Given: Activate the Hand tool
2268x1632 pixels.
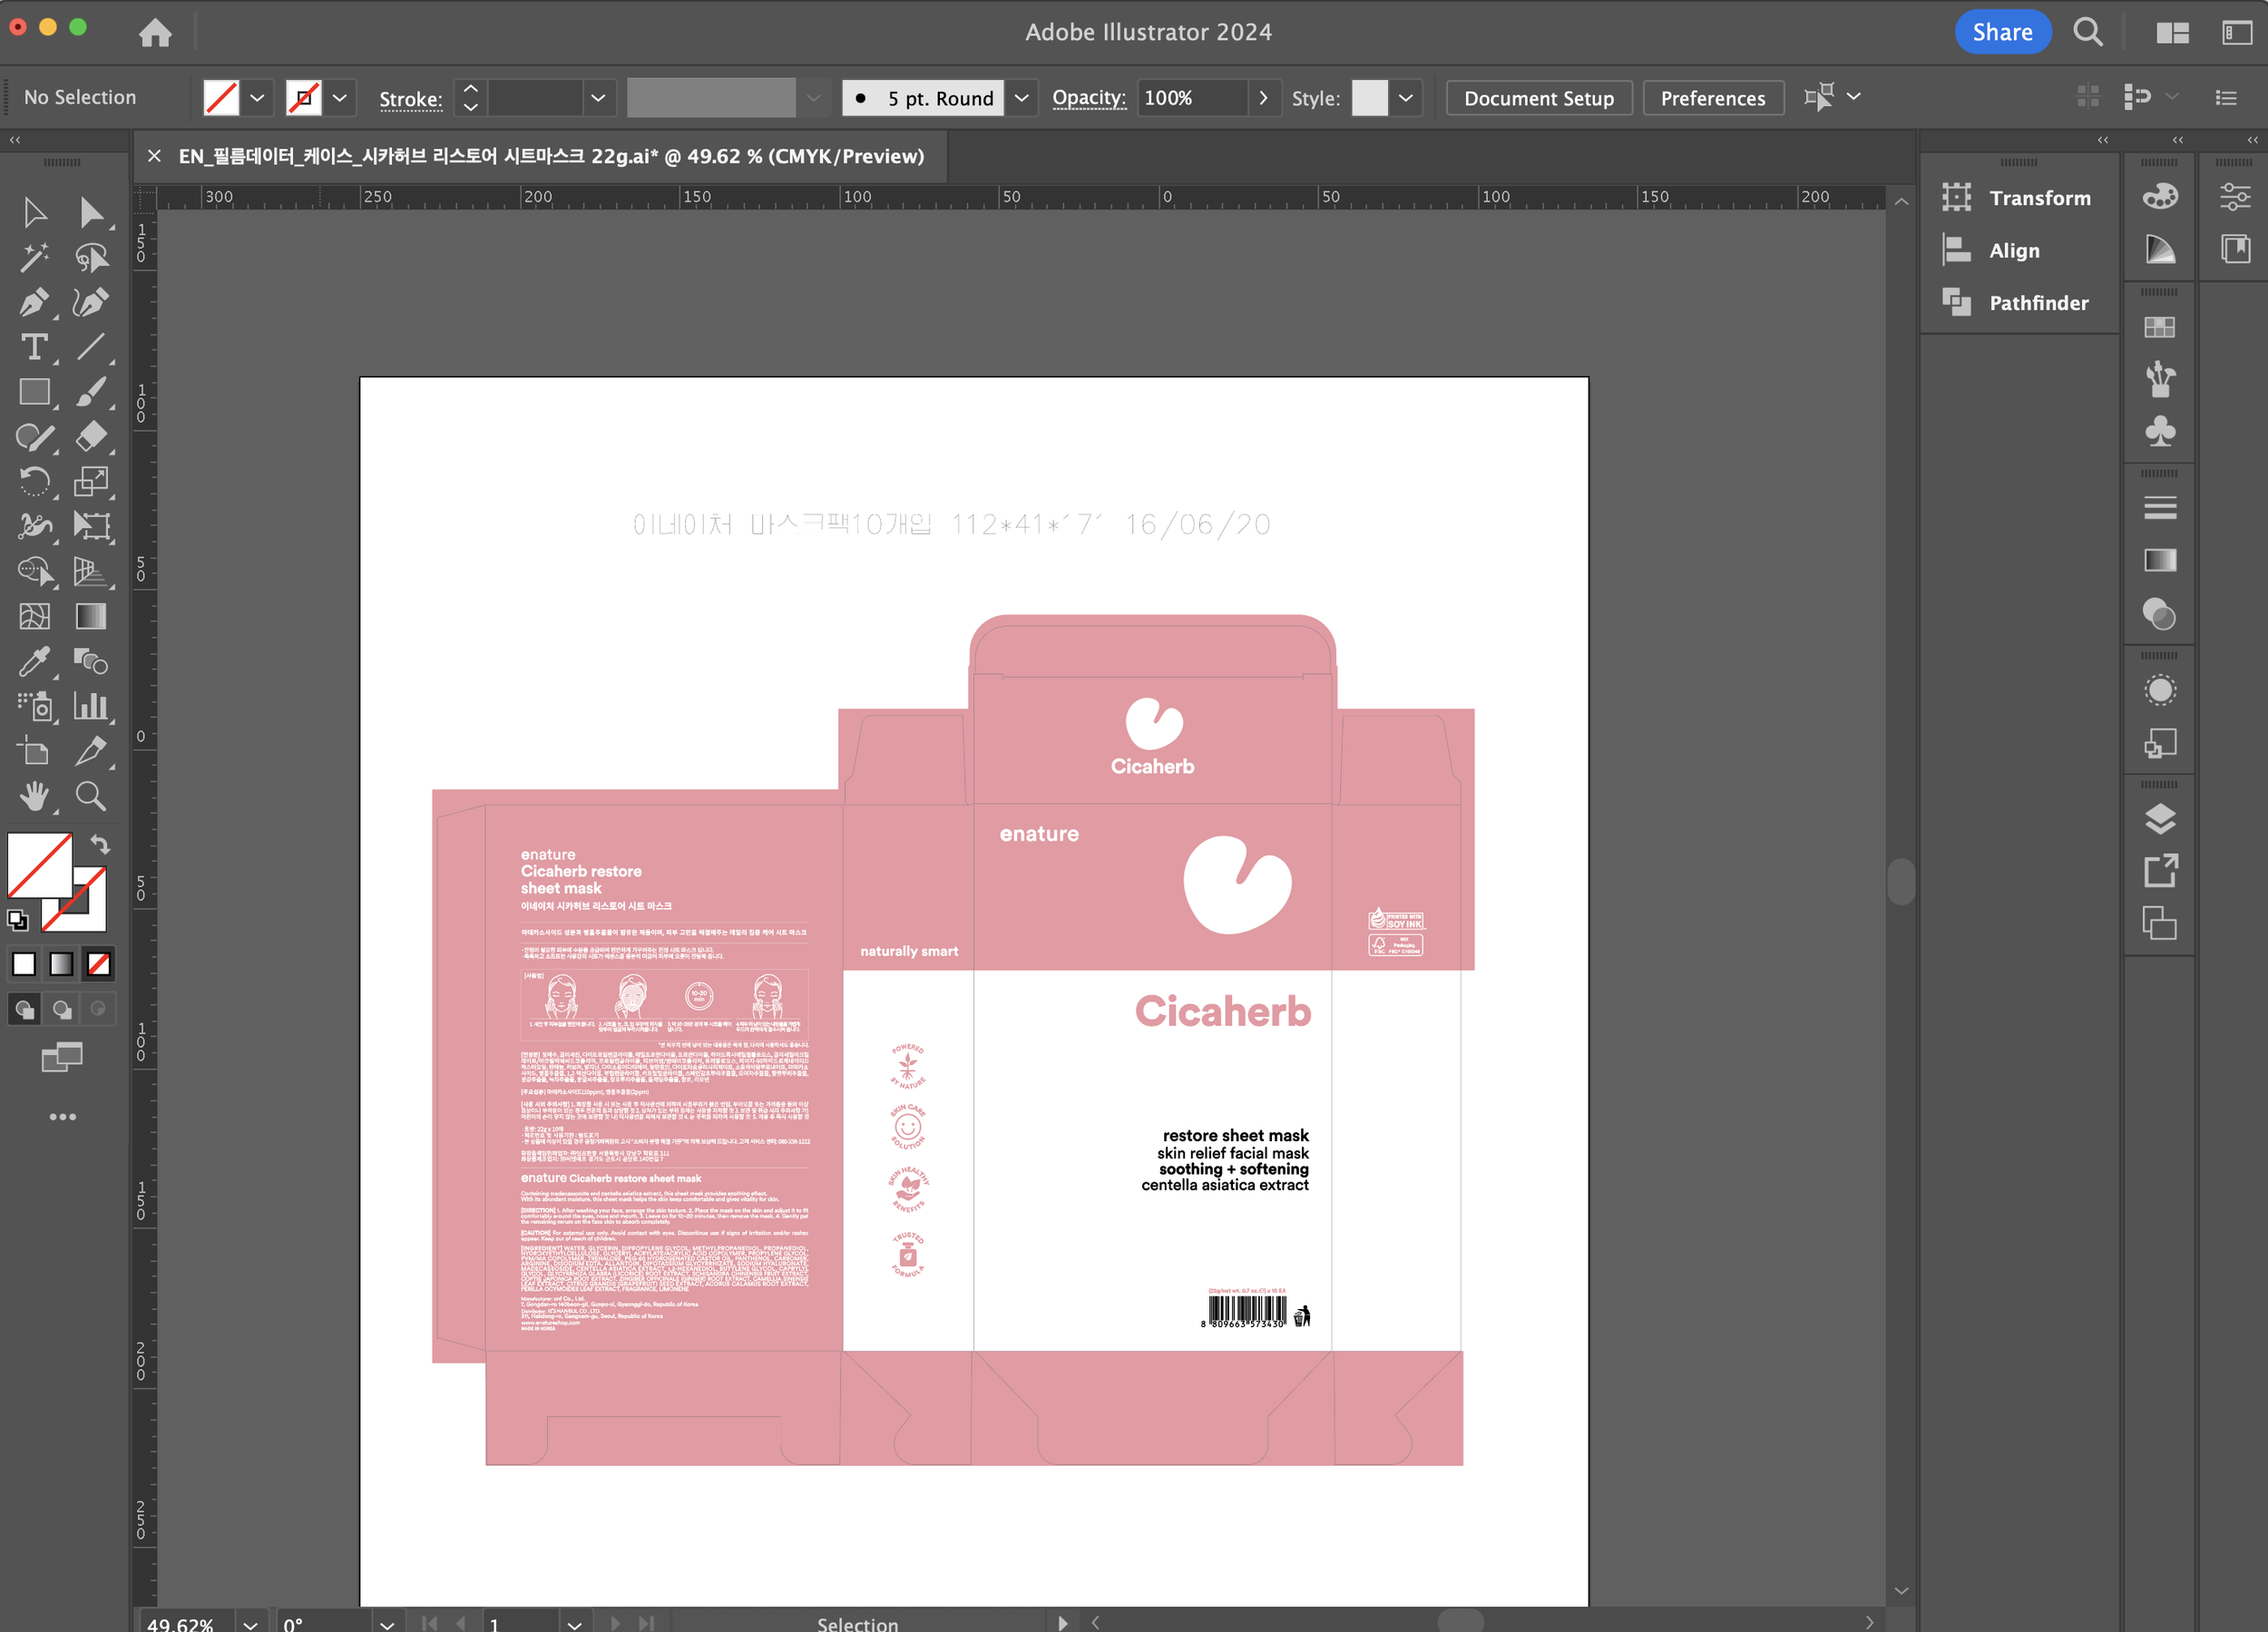Looking at the screenshot, I should pos(35,796).
